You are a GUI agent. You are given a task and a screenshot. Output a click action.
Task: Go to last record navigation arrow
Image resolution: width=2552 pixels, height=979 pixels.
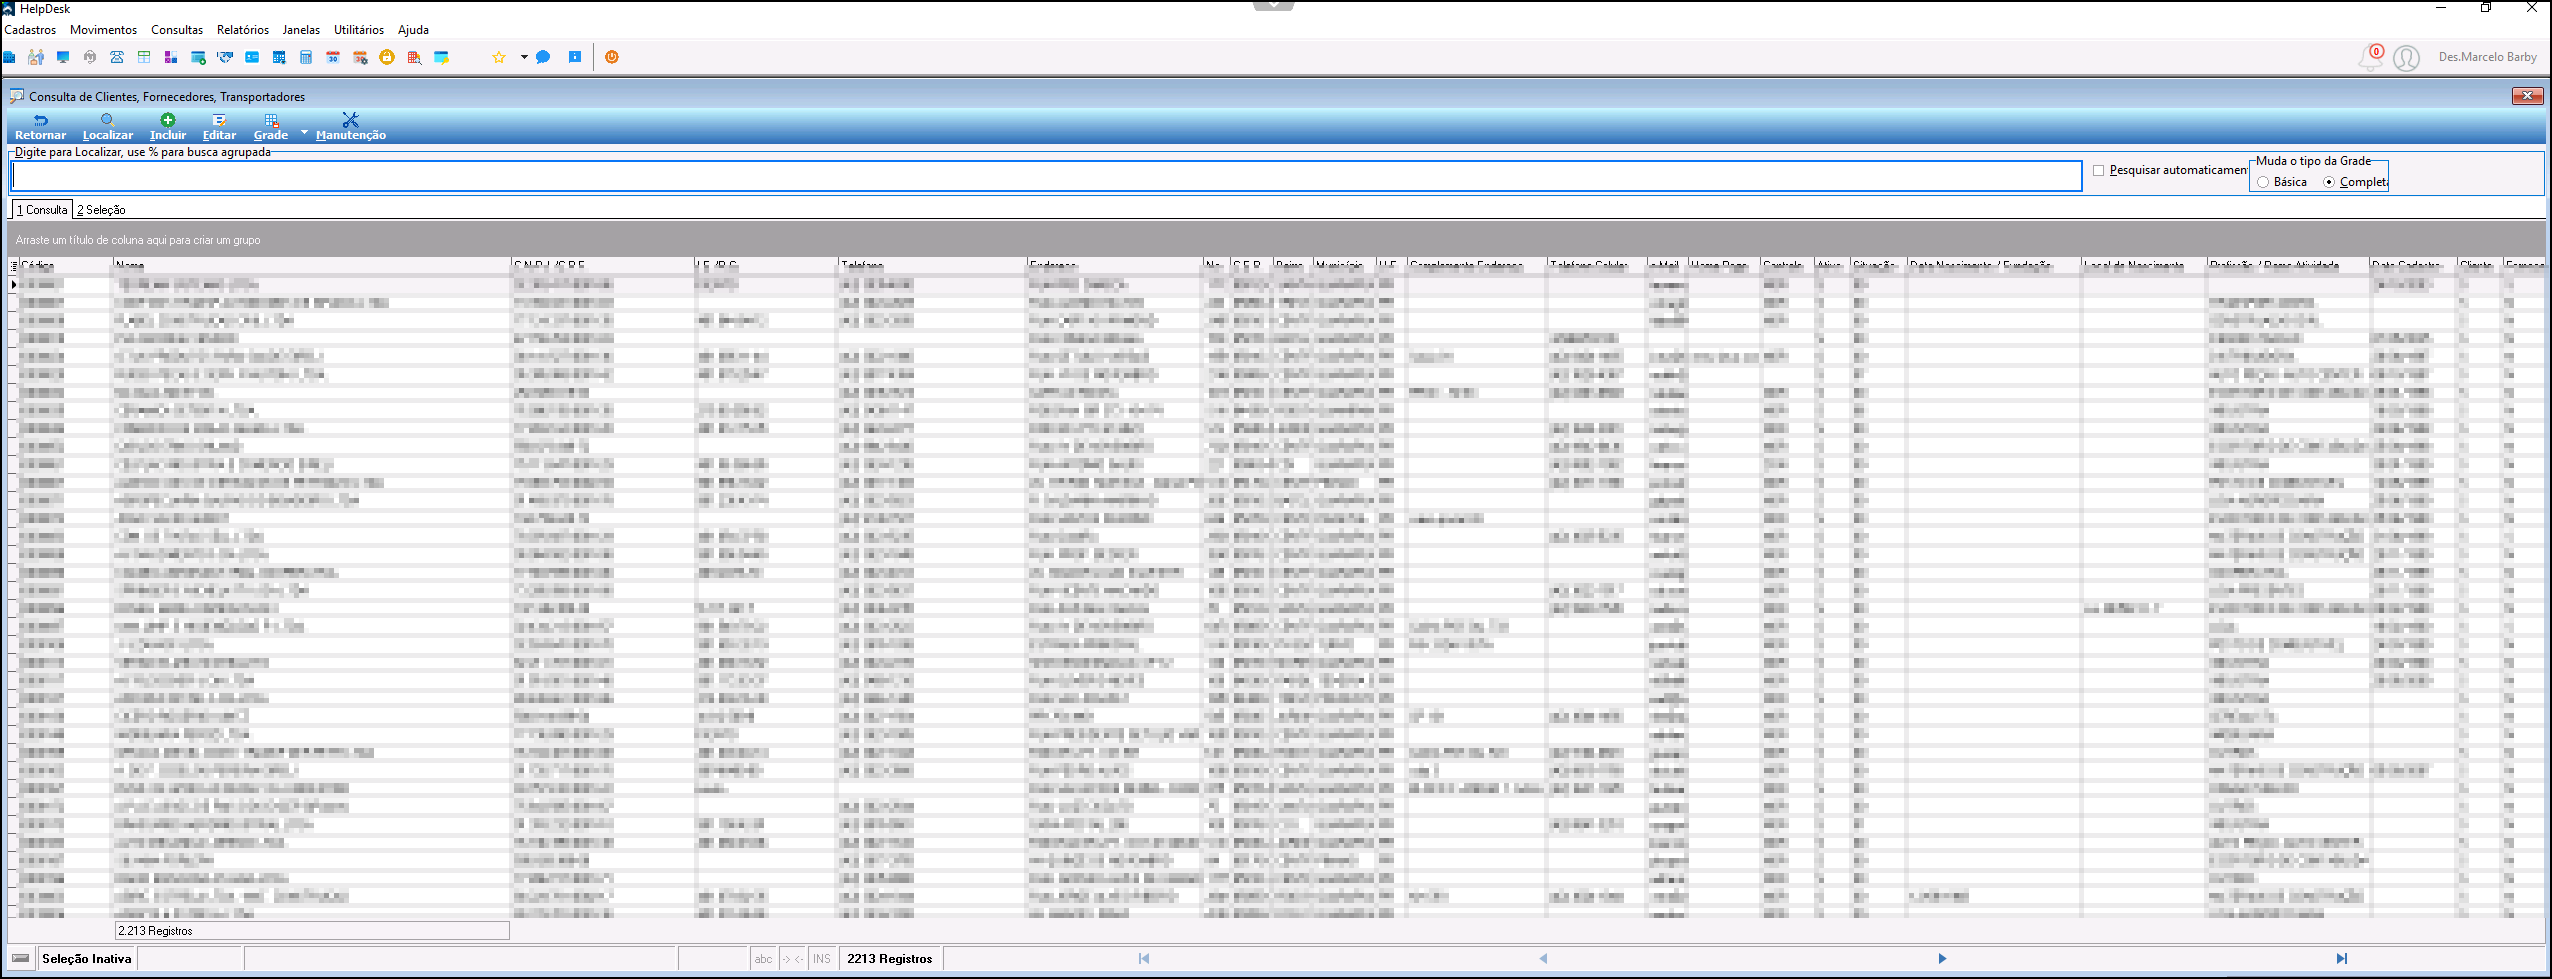pyautogui.click(x=2341, y=958)
